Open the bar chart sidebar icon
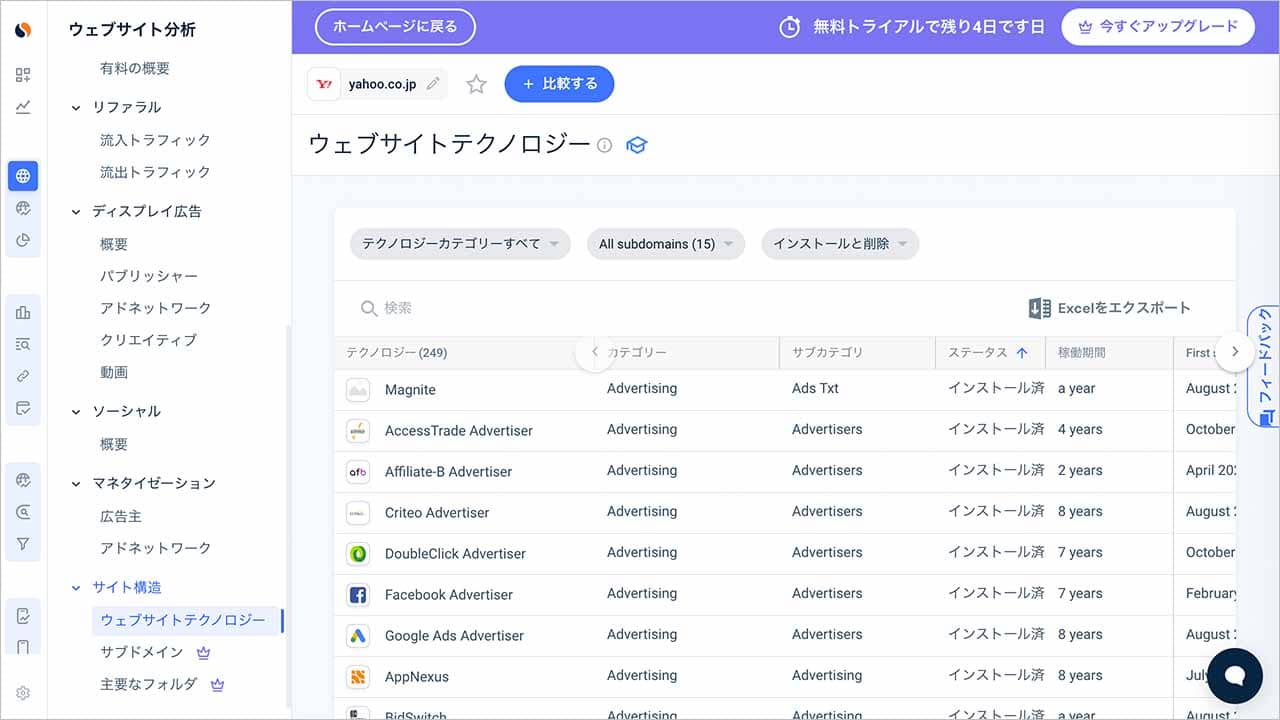1280x720 pixels. (x=23, y=312)
